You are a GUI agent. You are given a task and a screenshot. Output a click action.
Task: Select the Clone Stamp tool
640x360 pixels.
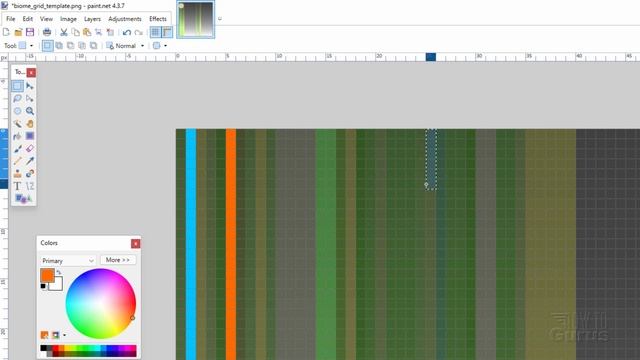point(17,174)
